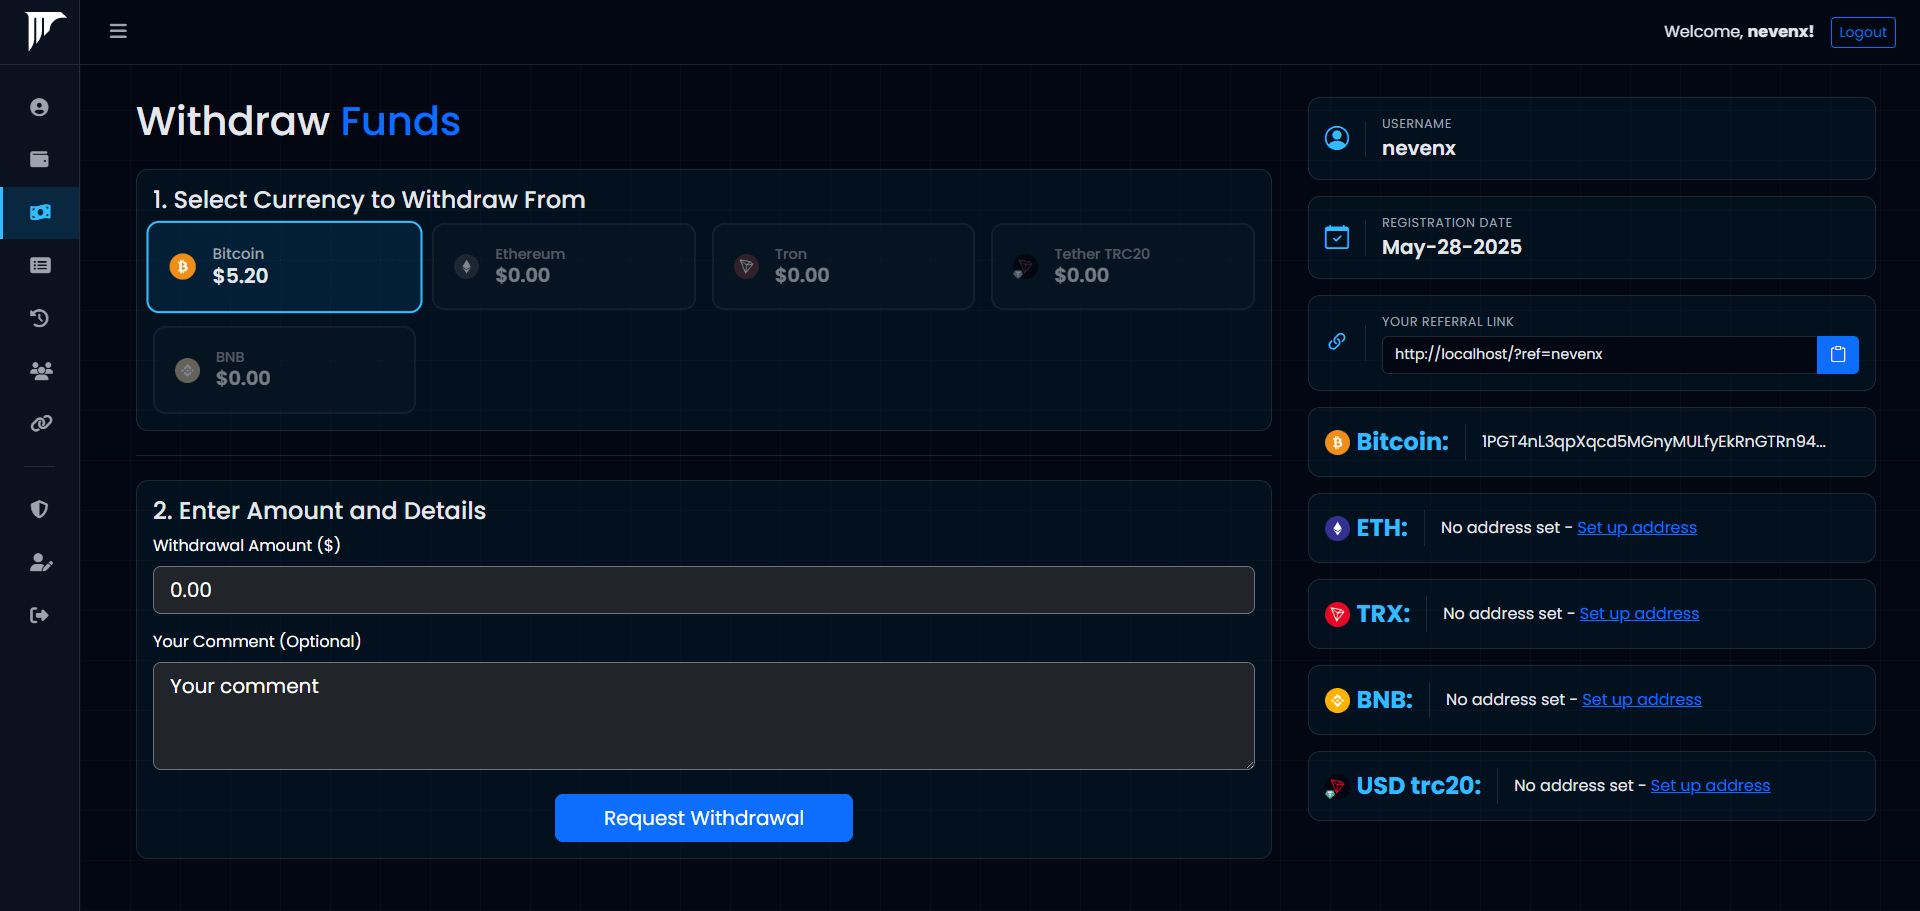Open the referrals group sidebar icon
This screenshot has height=911, width=1920.
(x=41, y=371)
